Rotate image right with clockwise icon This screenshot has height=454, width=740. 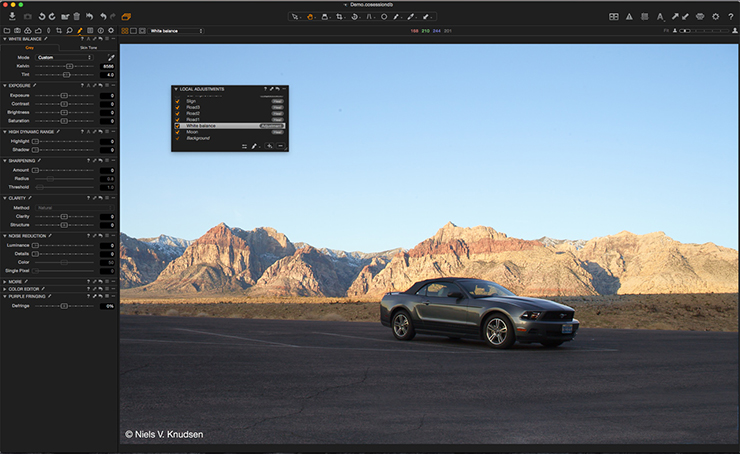(52, 17)
